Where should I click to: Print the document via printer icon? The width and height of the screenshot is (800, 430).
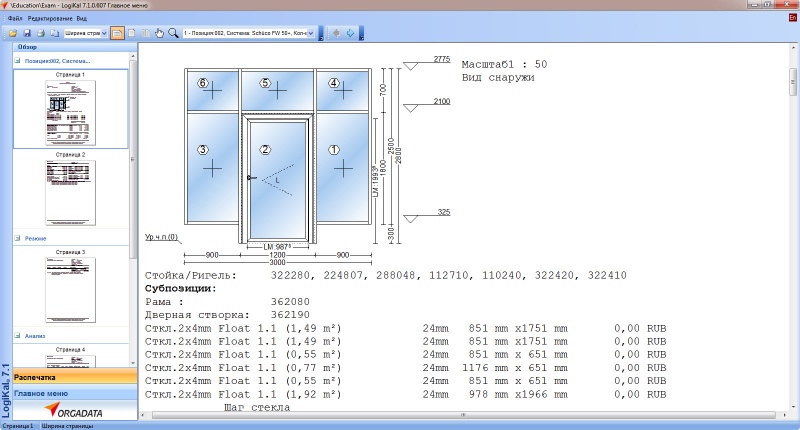(x=41, y=33)
